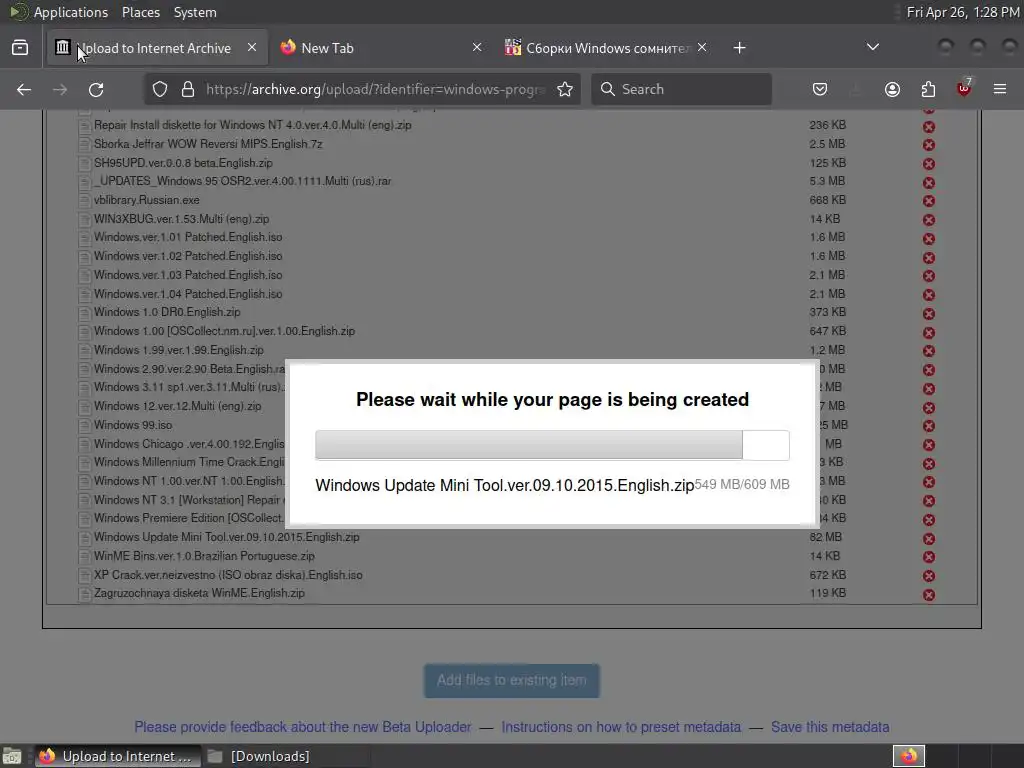1024x768 pixels.
Task: Click the clock Fri Apr 26 display
Action: coord(963,12)
